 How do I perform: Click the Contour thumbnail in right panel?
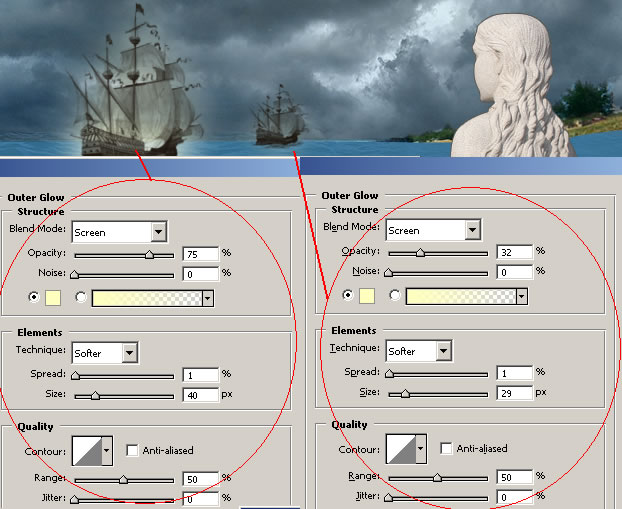[401, 449]
